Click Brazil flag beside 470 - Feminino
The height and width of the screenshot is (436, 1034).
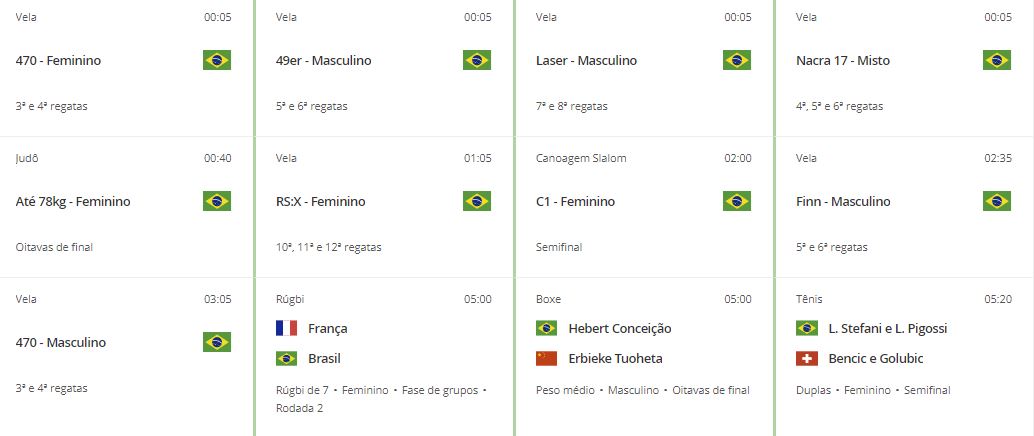[x=217, y=60]
